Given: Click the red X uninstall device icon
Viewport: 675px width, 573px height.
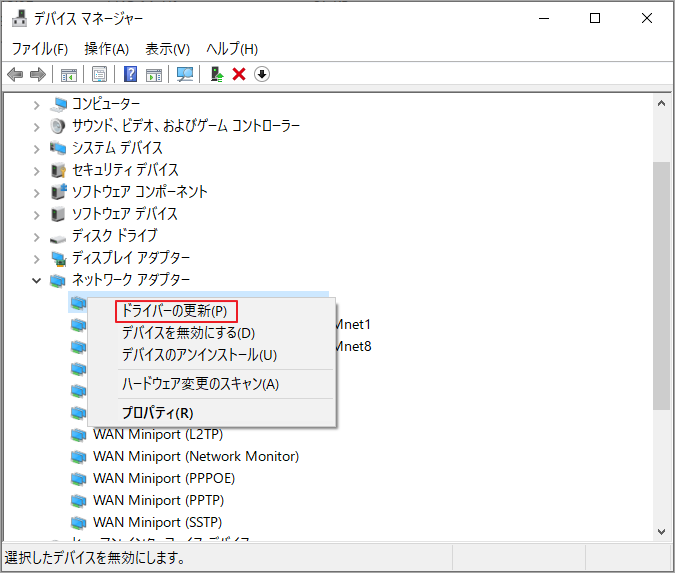Looking at the screenshot, I should (x=239, y=74).
